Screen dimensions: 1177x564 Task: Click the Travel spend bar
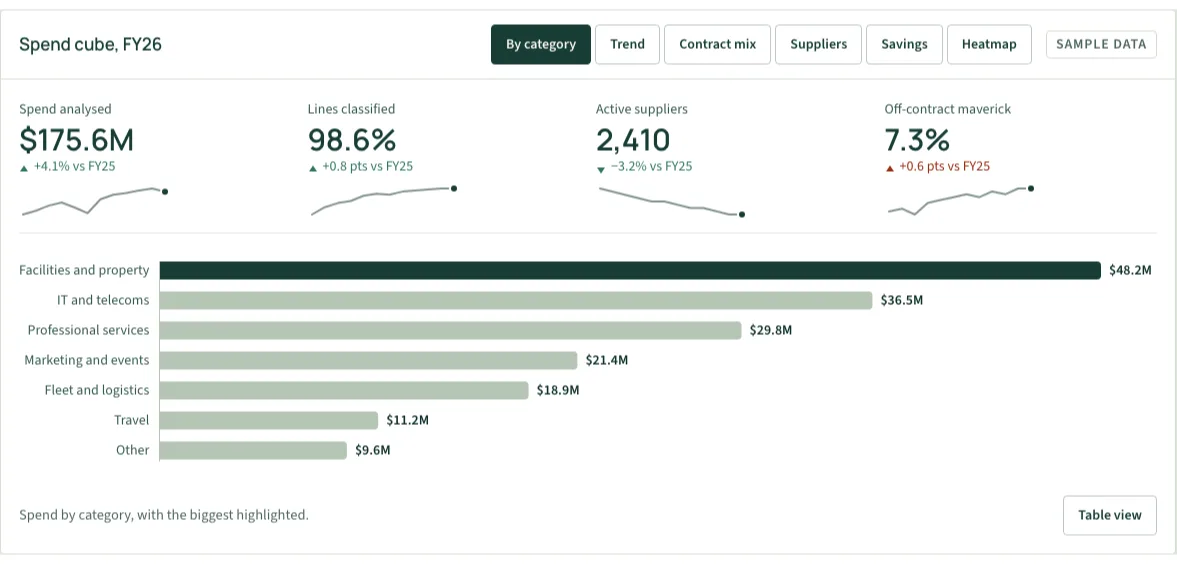coord(269,421)
